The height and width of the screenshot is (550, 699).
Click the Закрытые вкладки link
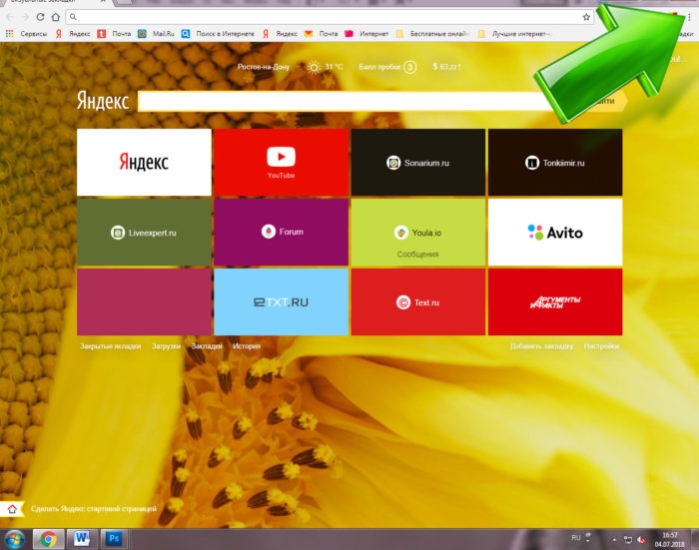click(110, 346)
